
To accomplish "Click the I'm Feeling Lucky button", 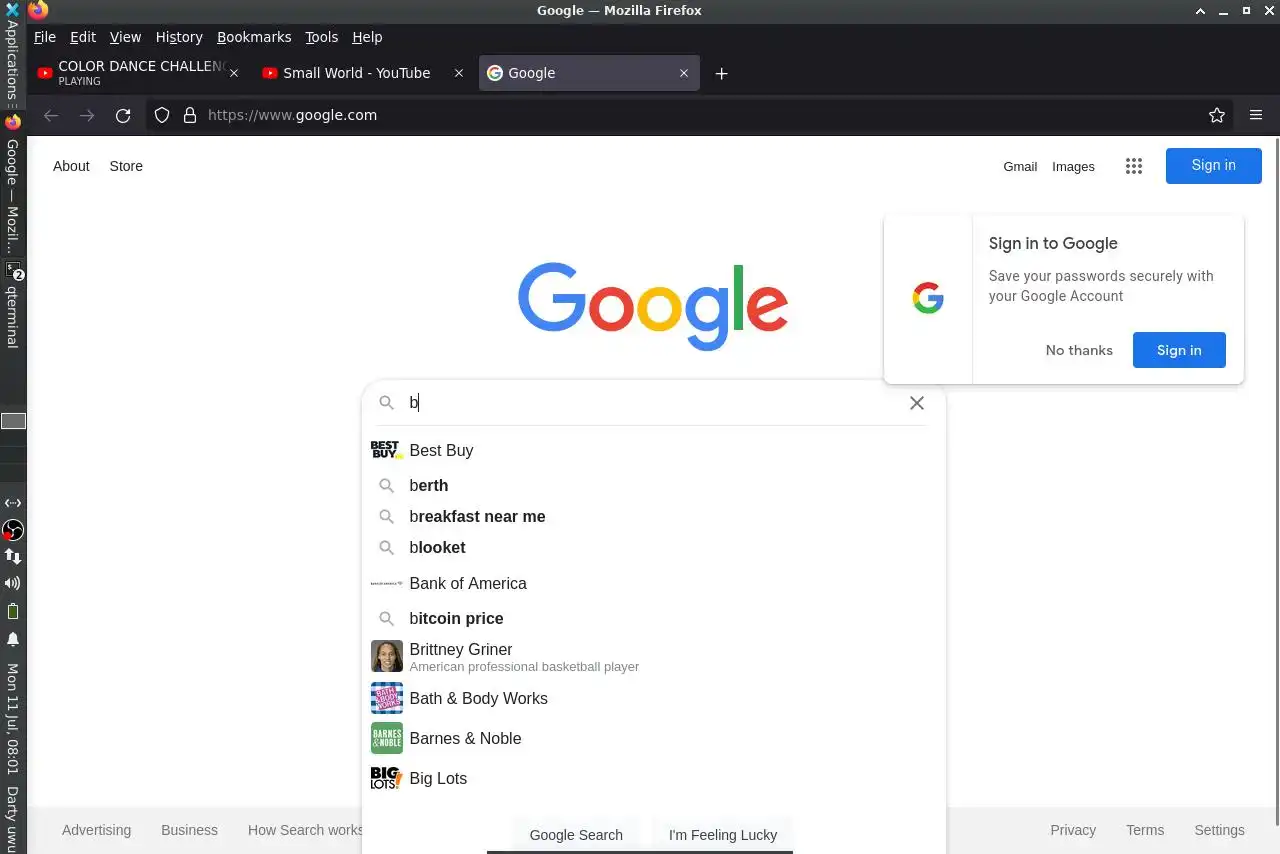I will point(723,835).
